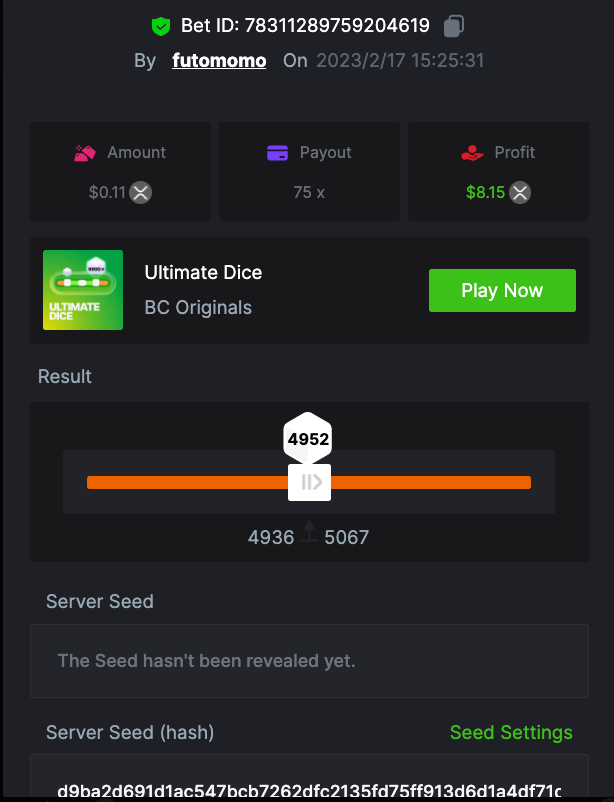Click the range arrow between 4936 and 5067
This screenshot has width=614, height=802.
(309, 534)
